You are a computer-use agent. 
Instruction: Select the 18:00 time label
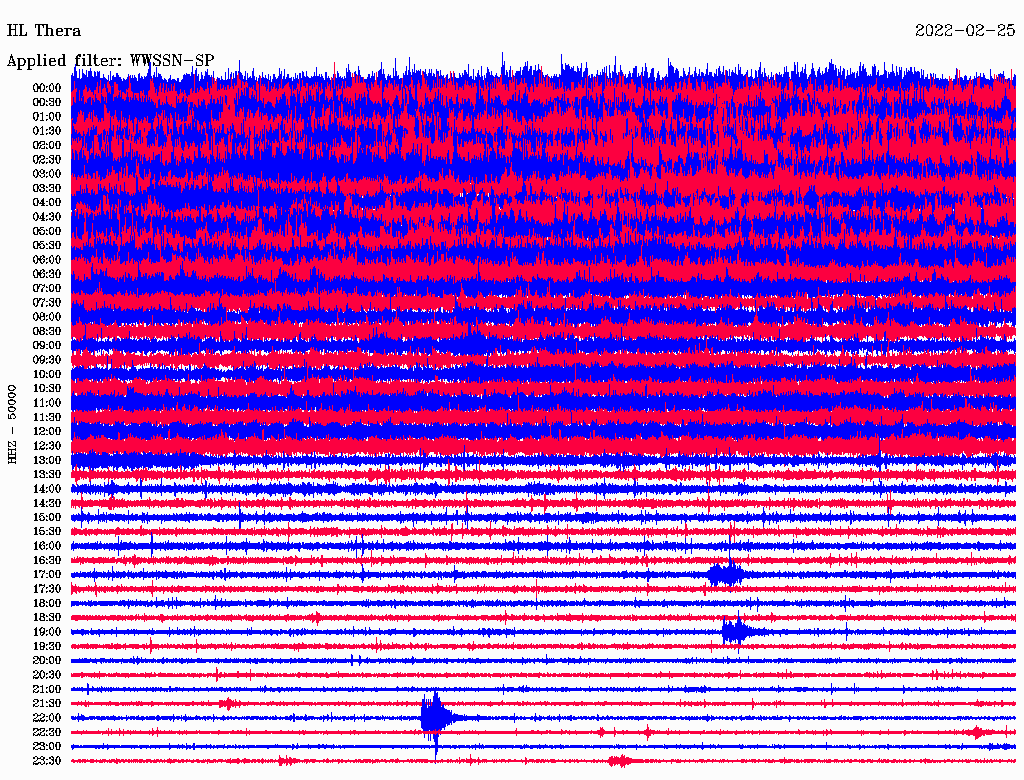47,603
